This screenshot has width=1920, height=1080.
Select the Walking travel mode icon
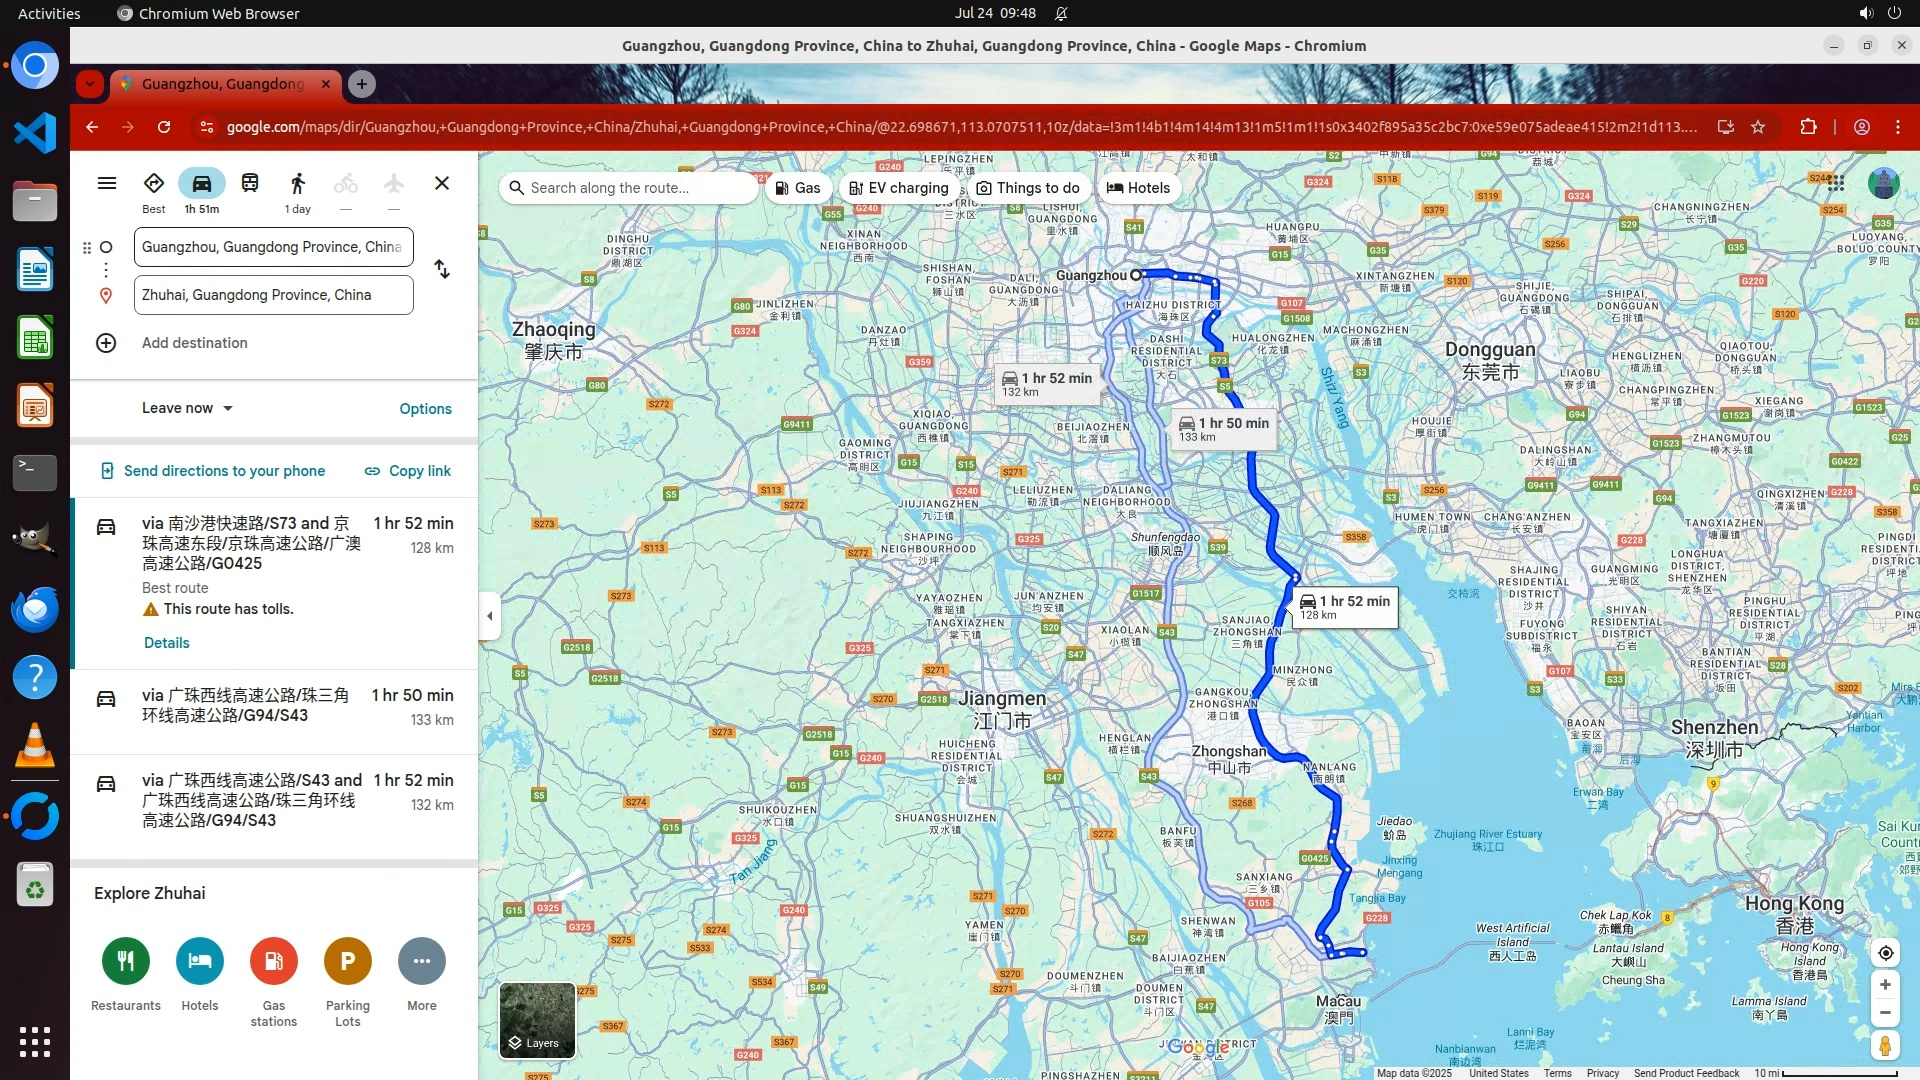297,184
